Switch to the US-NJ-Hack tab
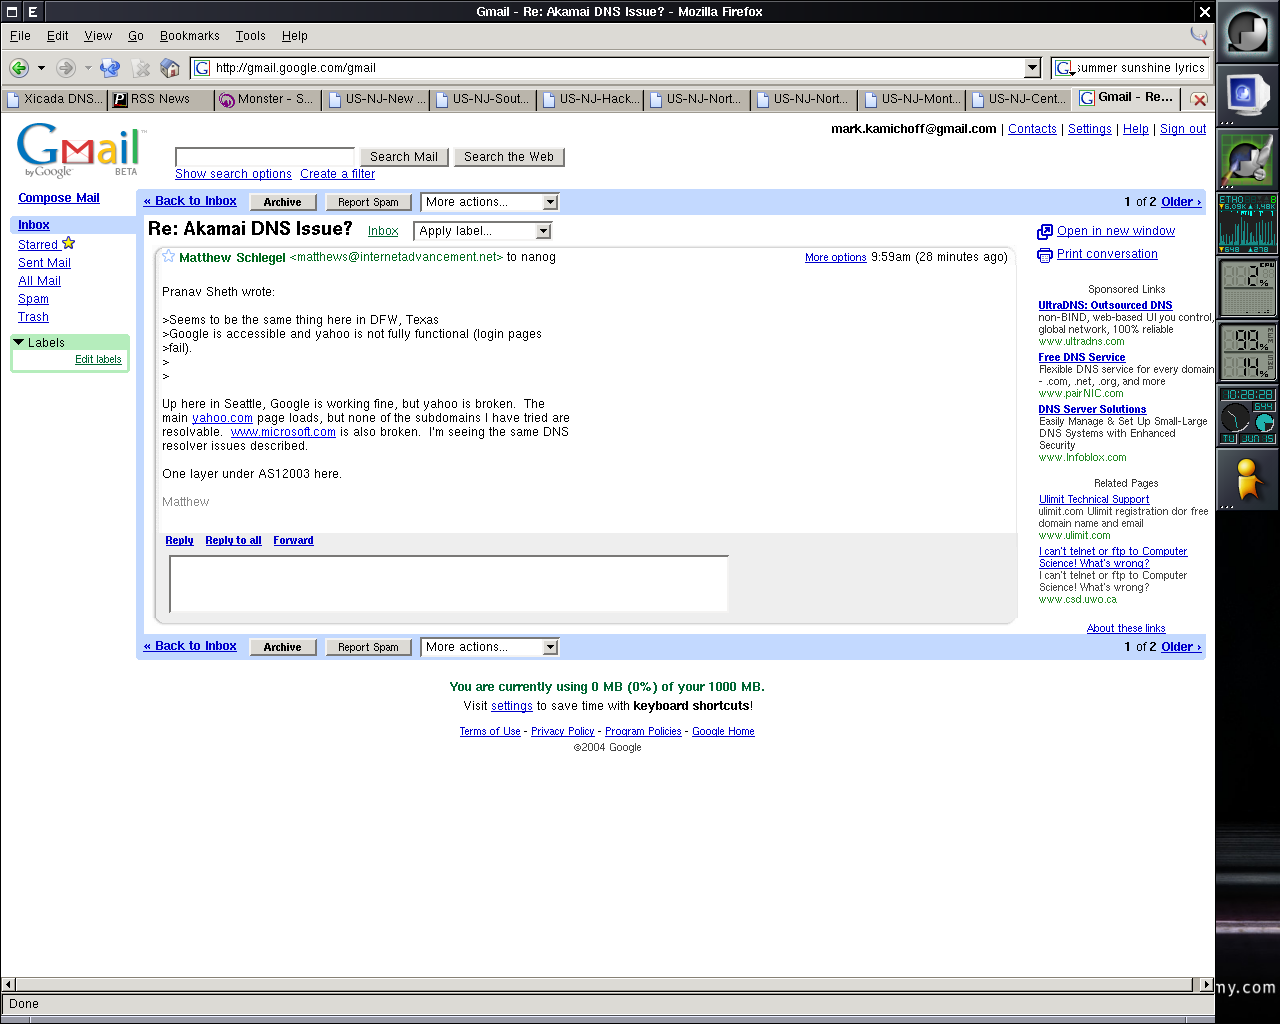Viewport: 1280px width, 1024px height. point(590,99)
